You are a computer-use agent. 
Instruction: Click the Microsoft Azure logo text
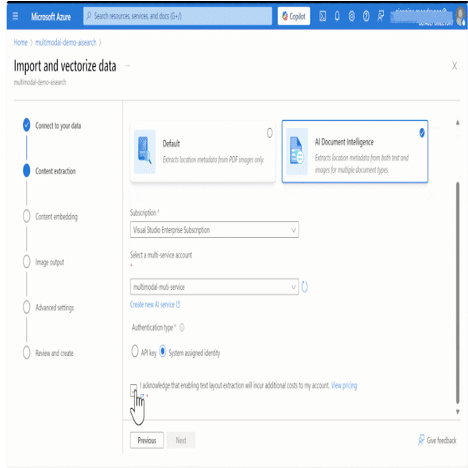click(x=51, y=16)
